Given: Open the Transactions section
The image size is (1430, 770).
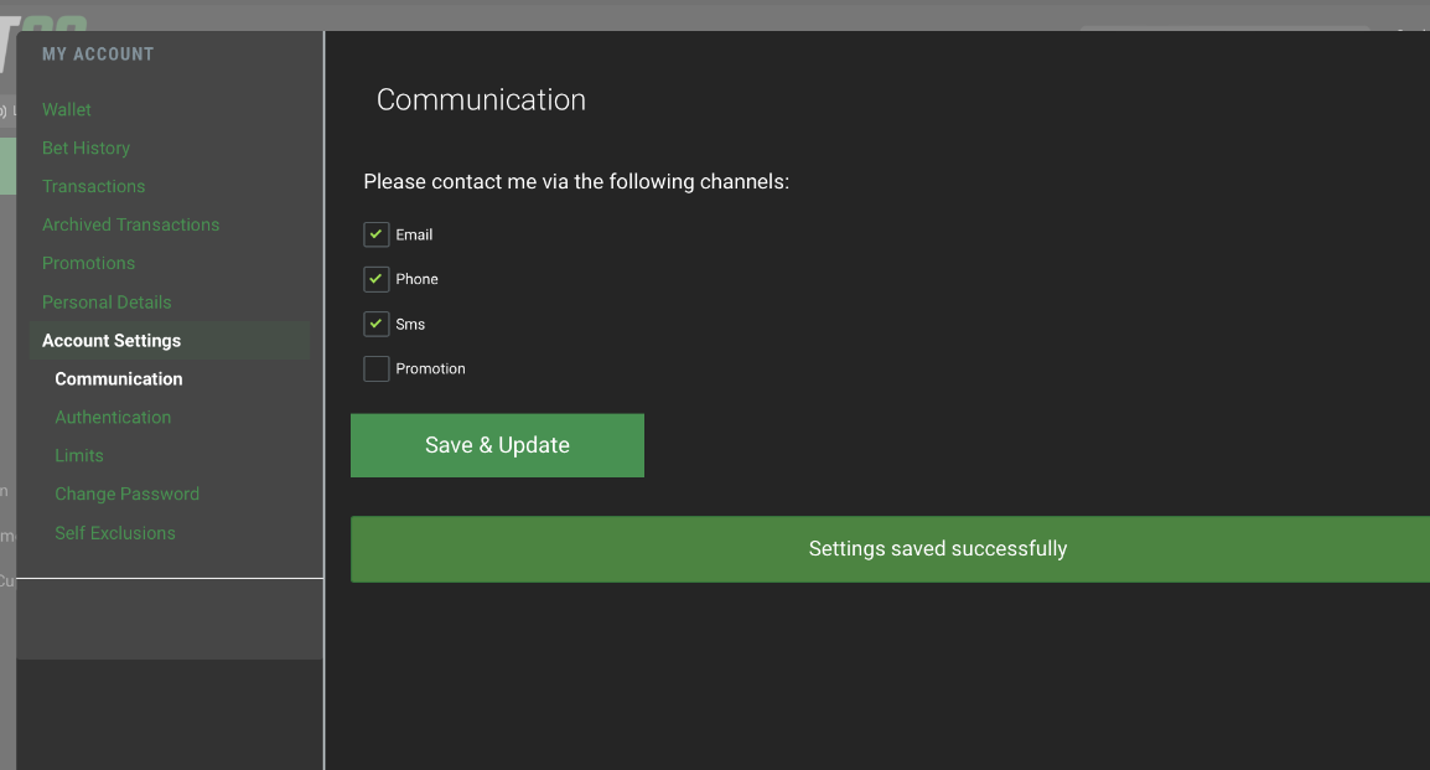Looking at the screenshot, I should click(x=93, y=186).
